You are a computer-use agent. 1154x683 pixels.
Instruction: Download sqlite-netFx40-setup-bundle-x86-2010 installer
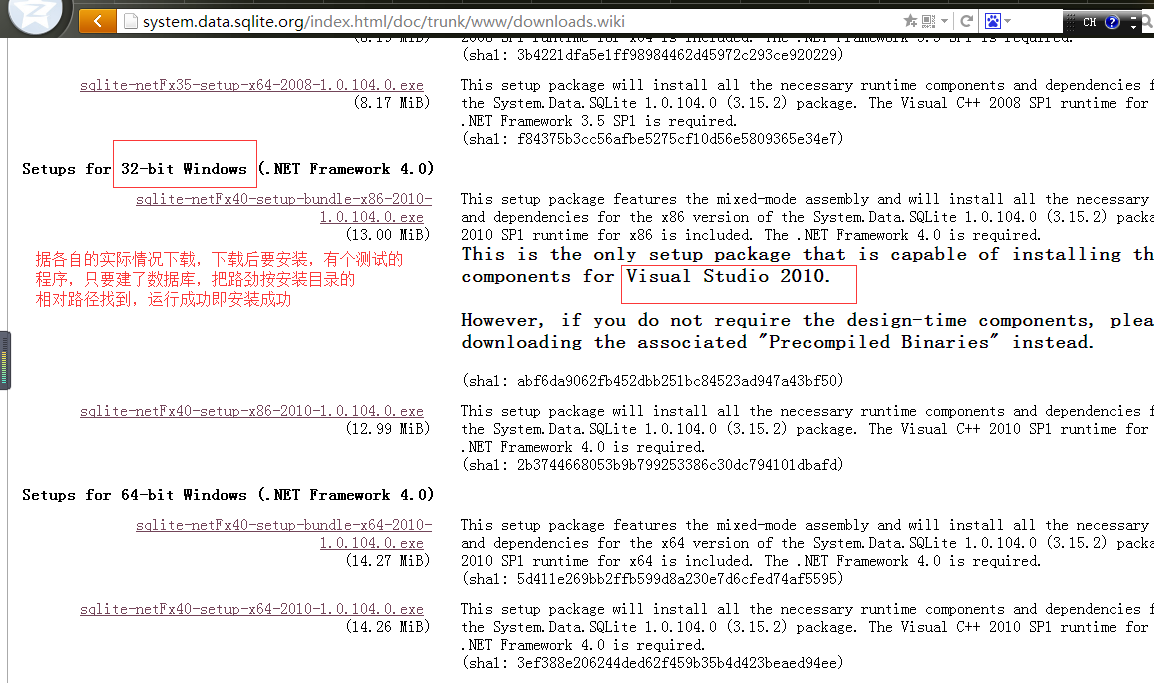[284, 199]
